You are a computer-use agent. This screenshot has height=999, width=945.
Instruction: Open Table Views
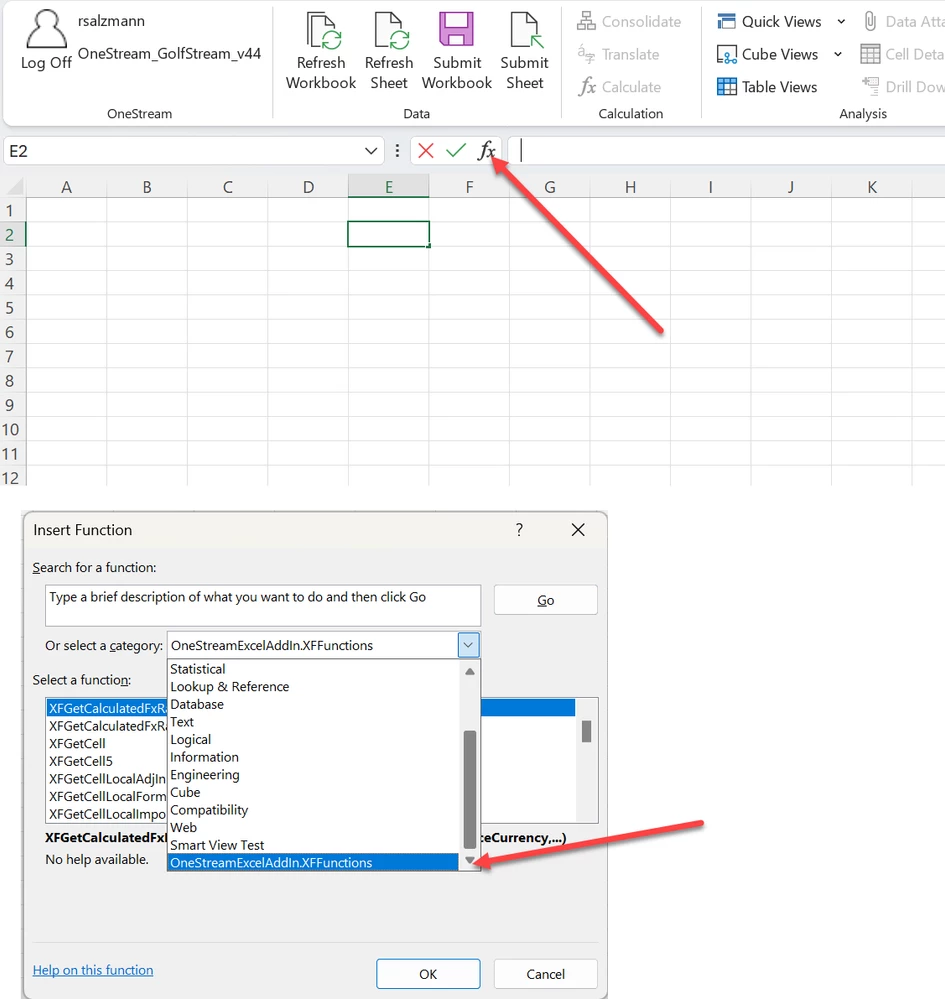click(x=767, y=87)
